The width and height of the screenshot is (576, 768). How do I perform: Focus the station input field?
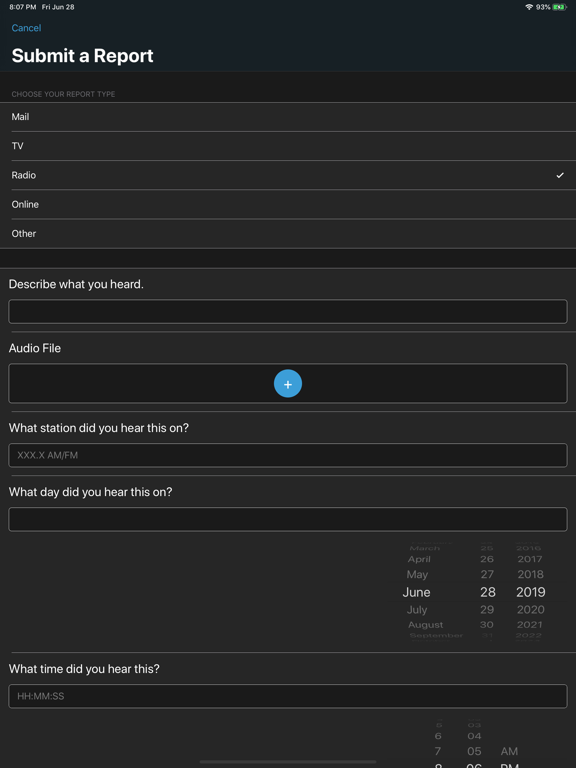tap(288, 455)
